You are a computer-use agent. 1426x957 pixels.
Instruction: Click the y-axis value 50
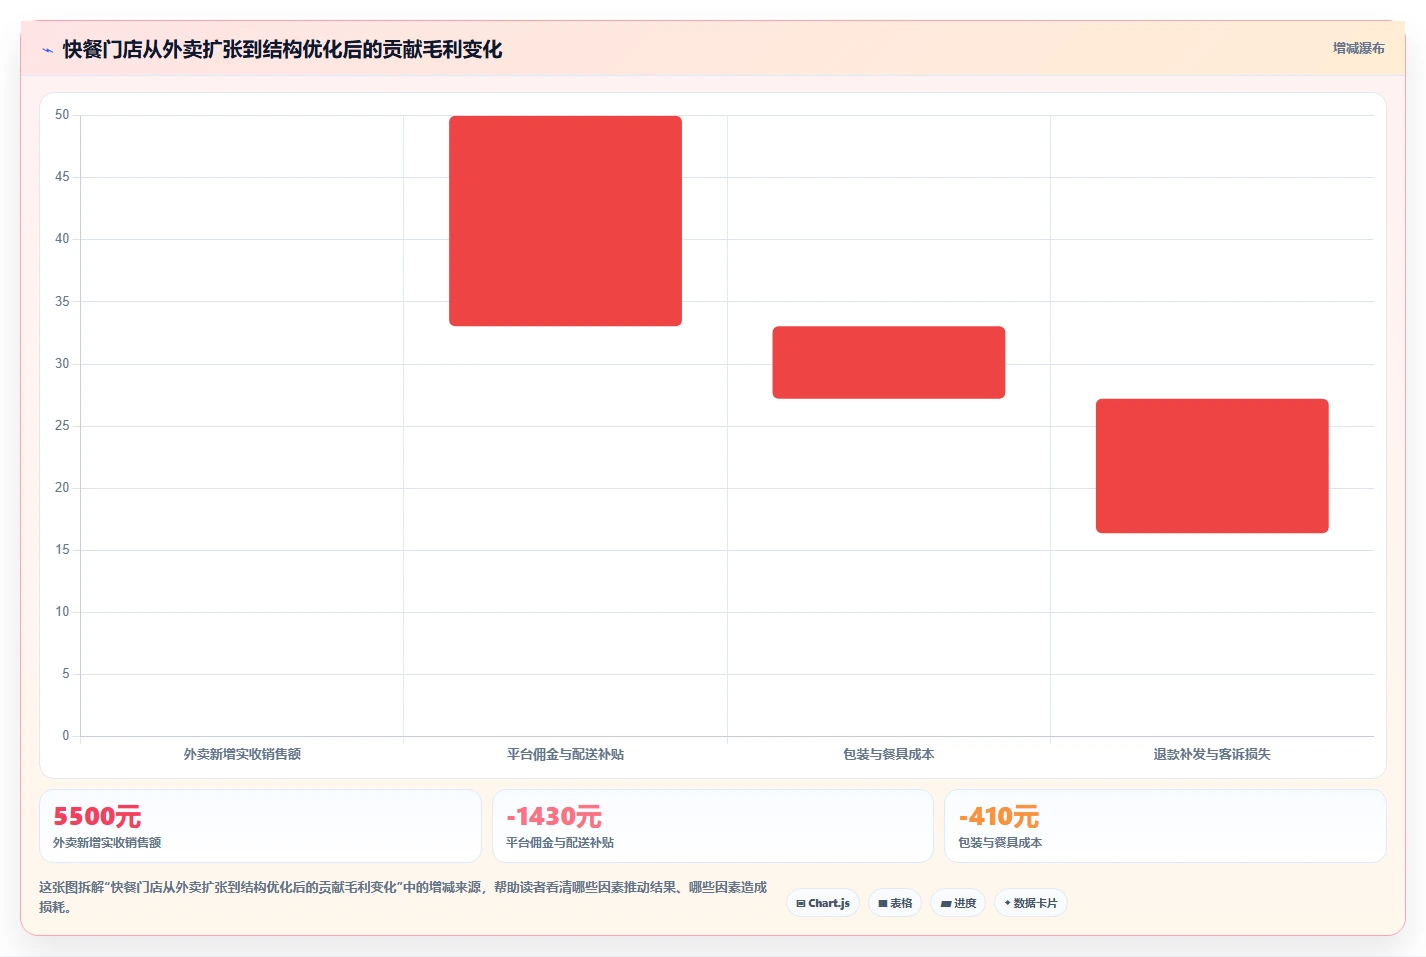pos(62,115)
